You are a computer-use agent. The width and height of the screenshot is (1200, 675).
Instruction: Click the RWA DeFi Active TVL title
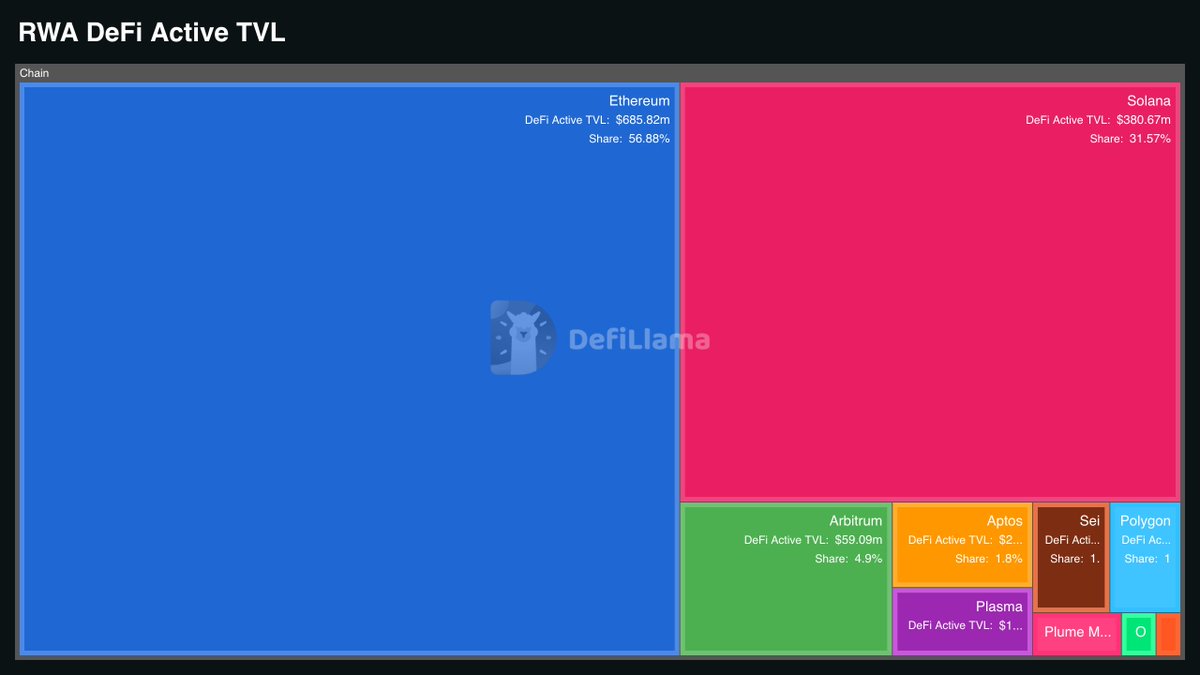pos(152,32)
